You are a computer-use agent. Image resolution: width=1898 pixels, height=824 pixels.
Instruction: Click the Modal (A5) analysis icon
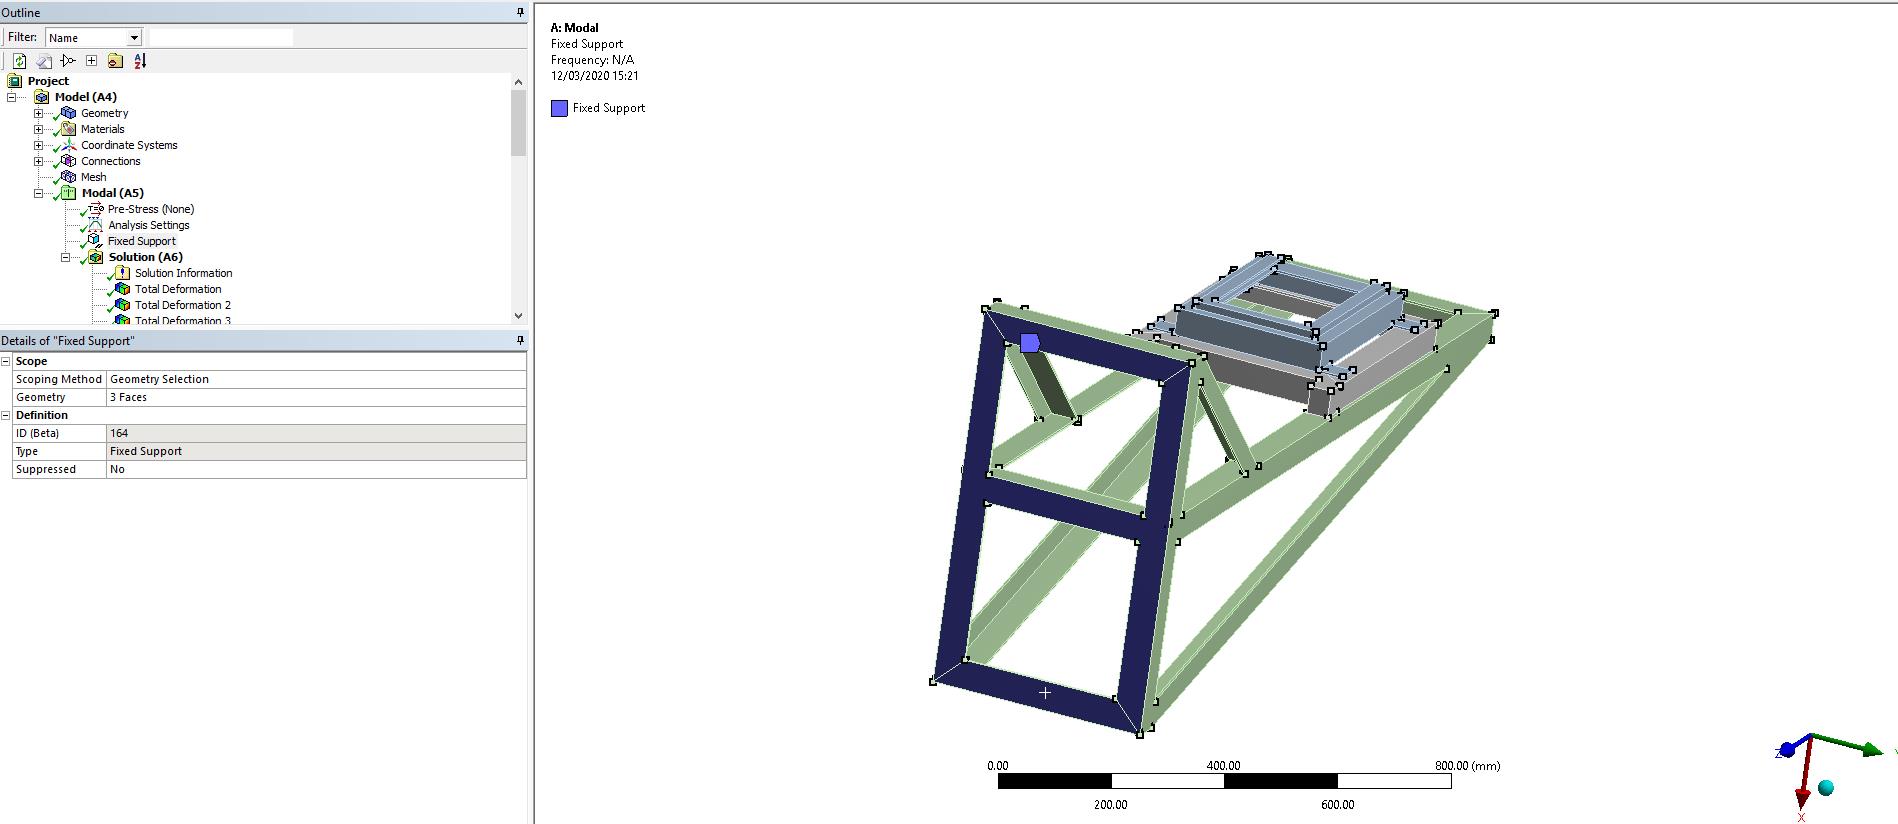pyautogui.click(x=68, y=193)
